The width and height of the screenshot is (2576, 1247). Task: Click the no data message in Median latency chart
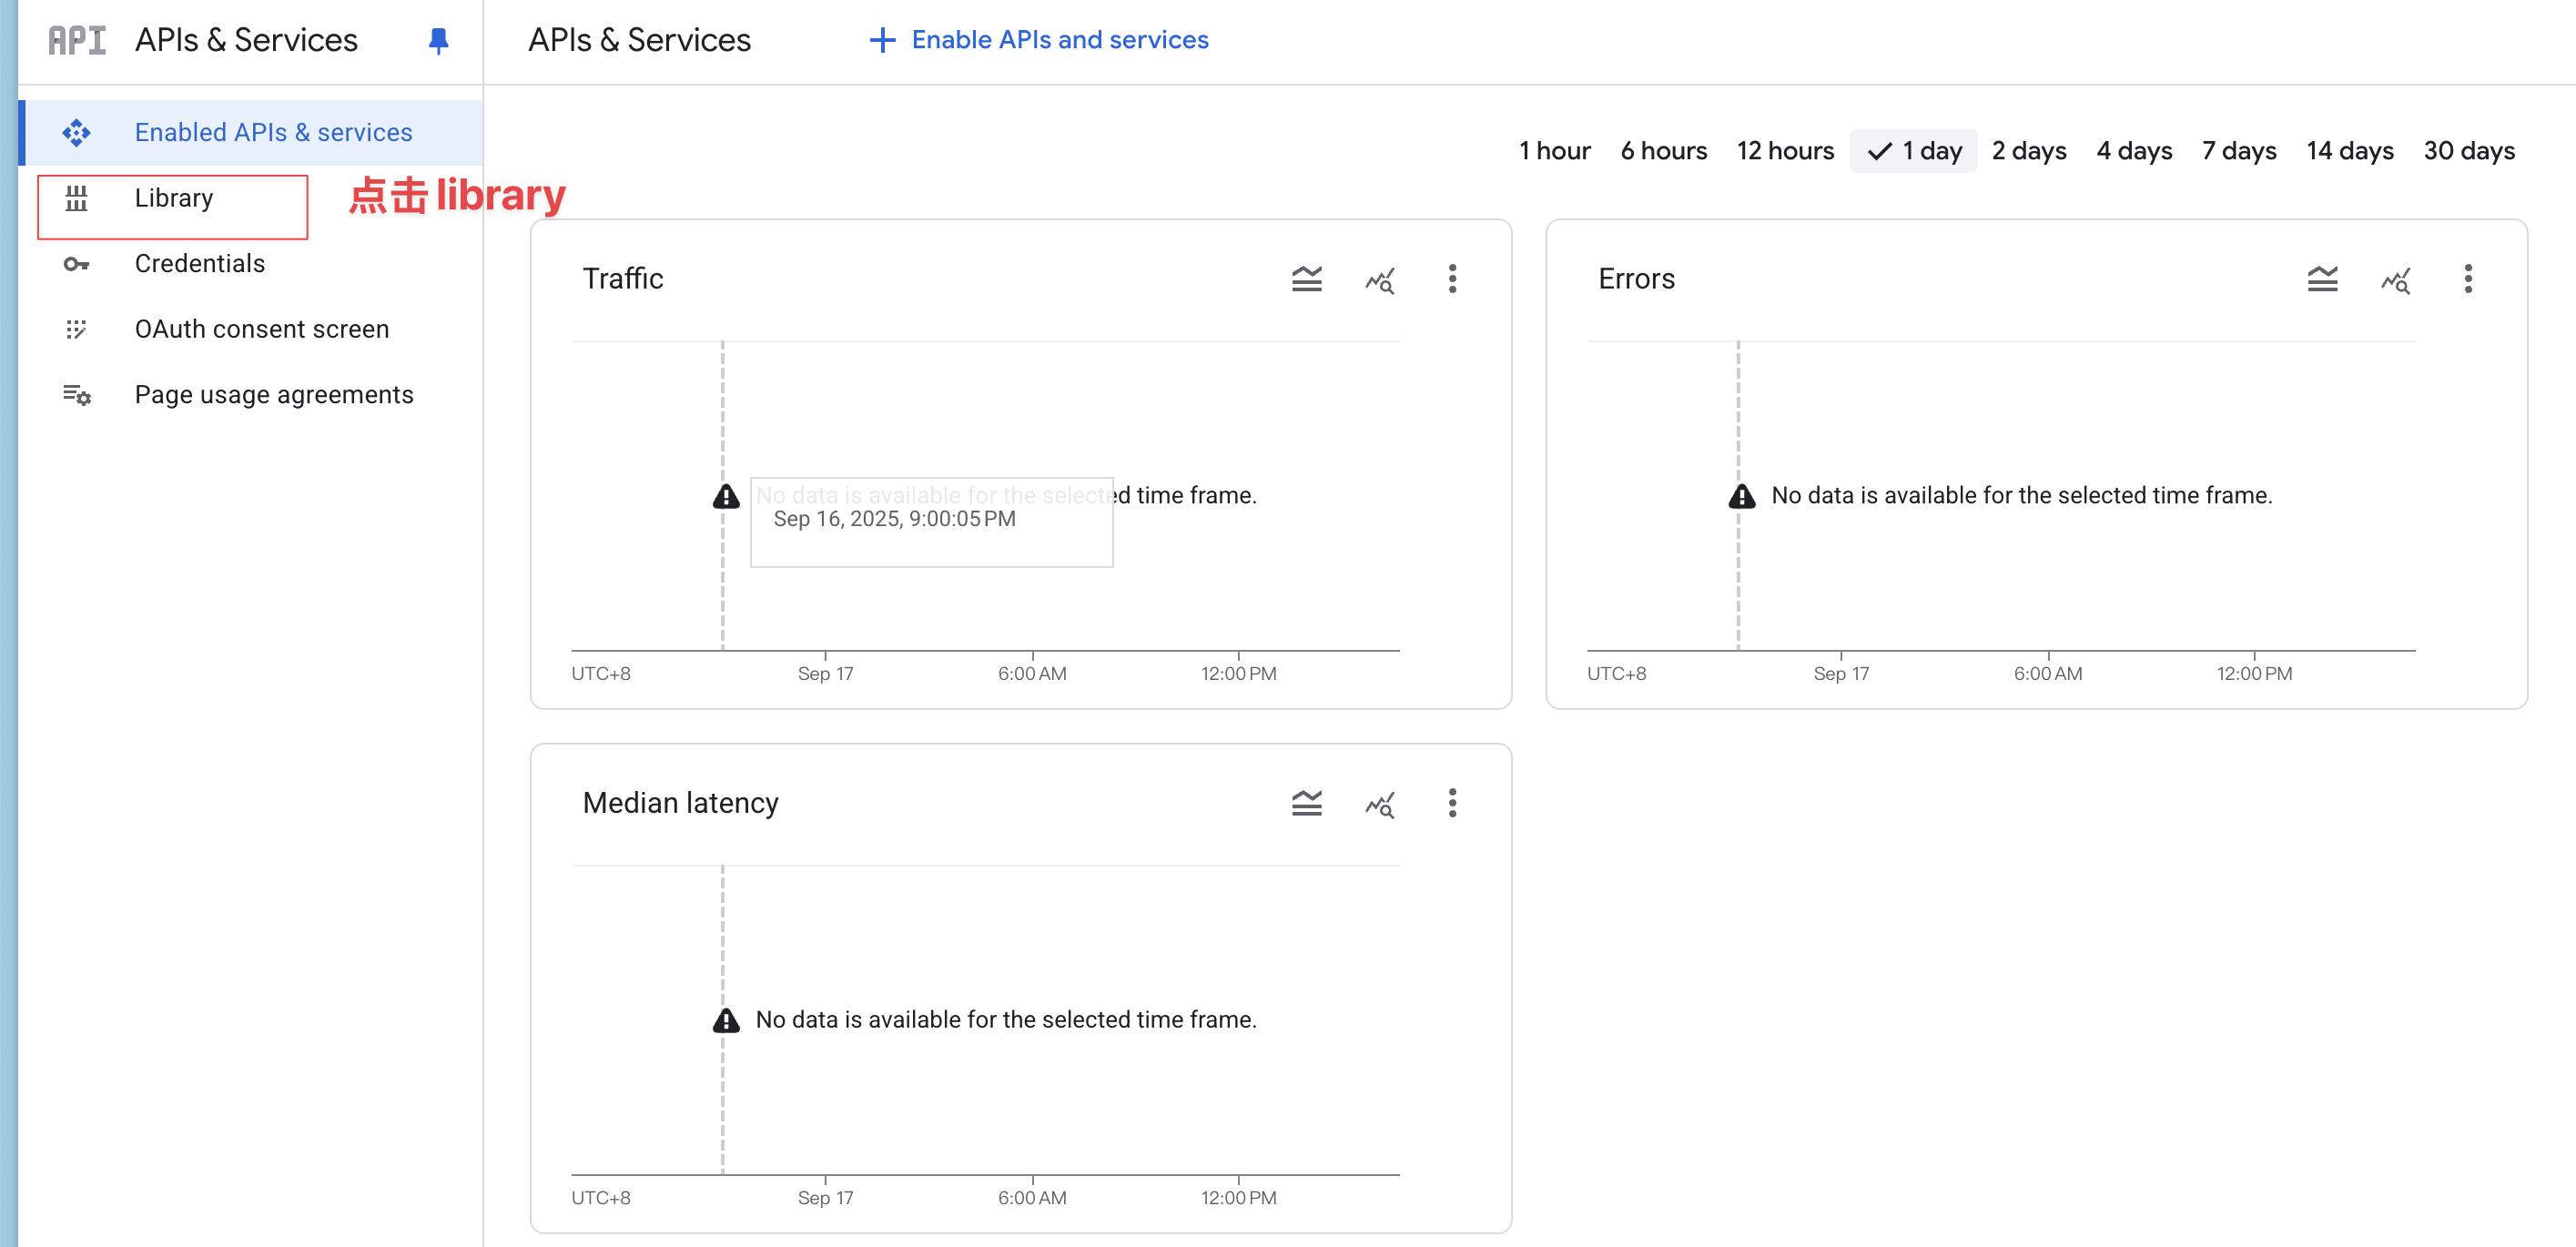point(1006,1020)
